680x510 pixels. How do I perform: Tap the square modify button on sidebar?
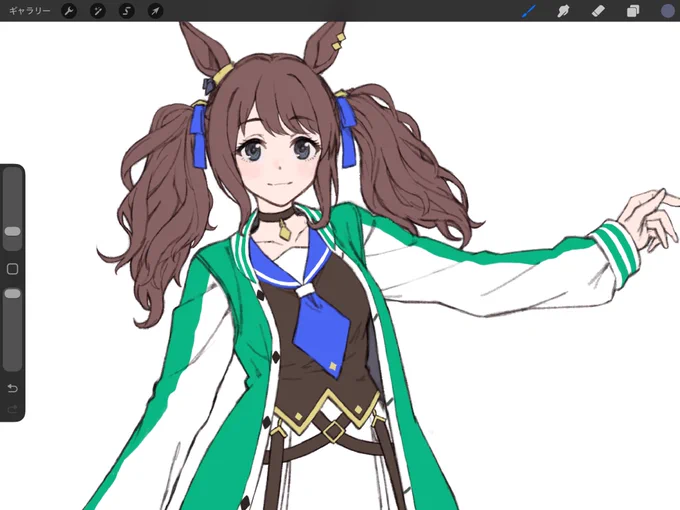12,269
